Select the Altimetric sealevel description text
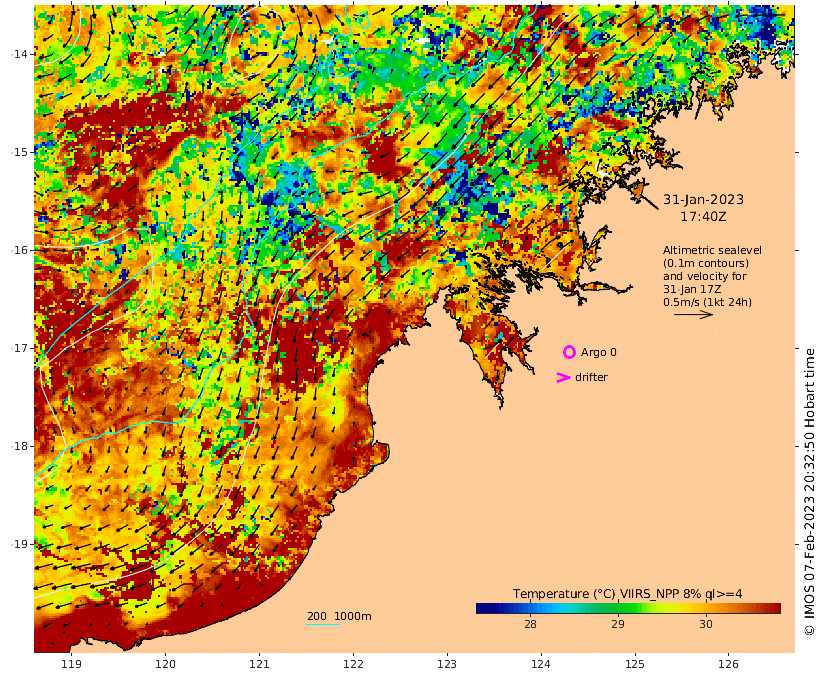This screenshot has height=680, width=820. [x=712, y=276]
